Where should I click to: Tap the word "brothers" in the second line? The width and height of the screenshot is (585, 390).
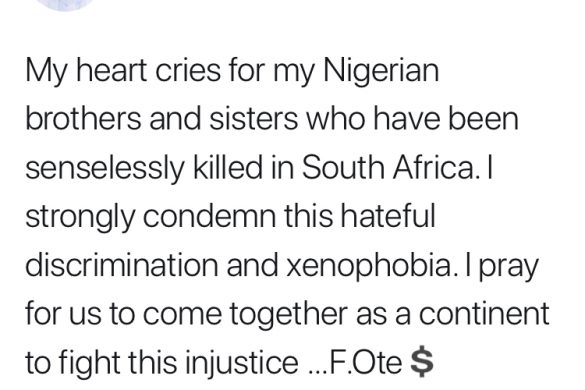[x=83, y=119]
